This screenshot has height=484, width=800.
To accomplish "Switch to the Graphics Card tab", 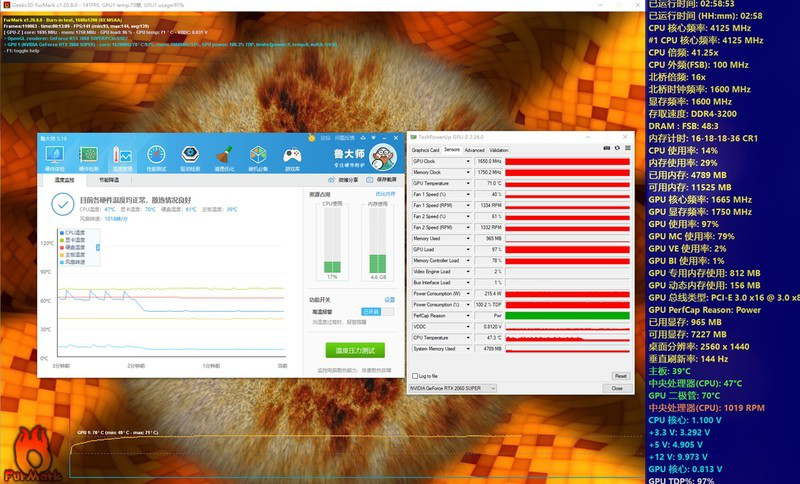I will pyautogui.click(x=426, y=150).
